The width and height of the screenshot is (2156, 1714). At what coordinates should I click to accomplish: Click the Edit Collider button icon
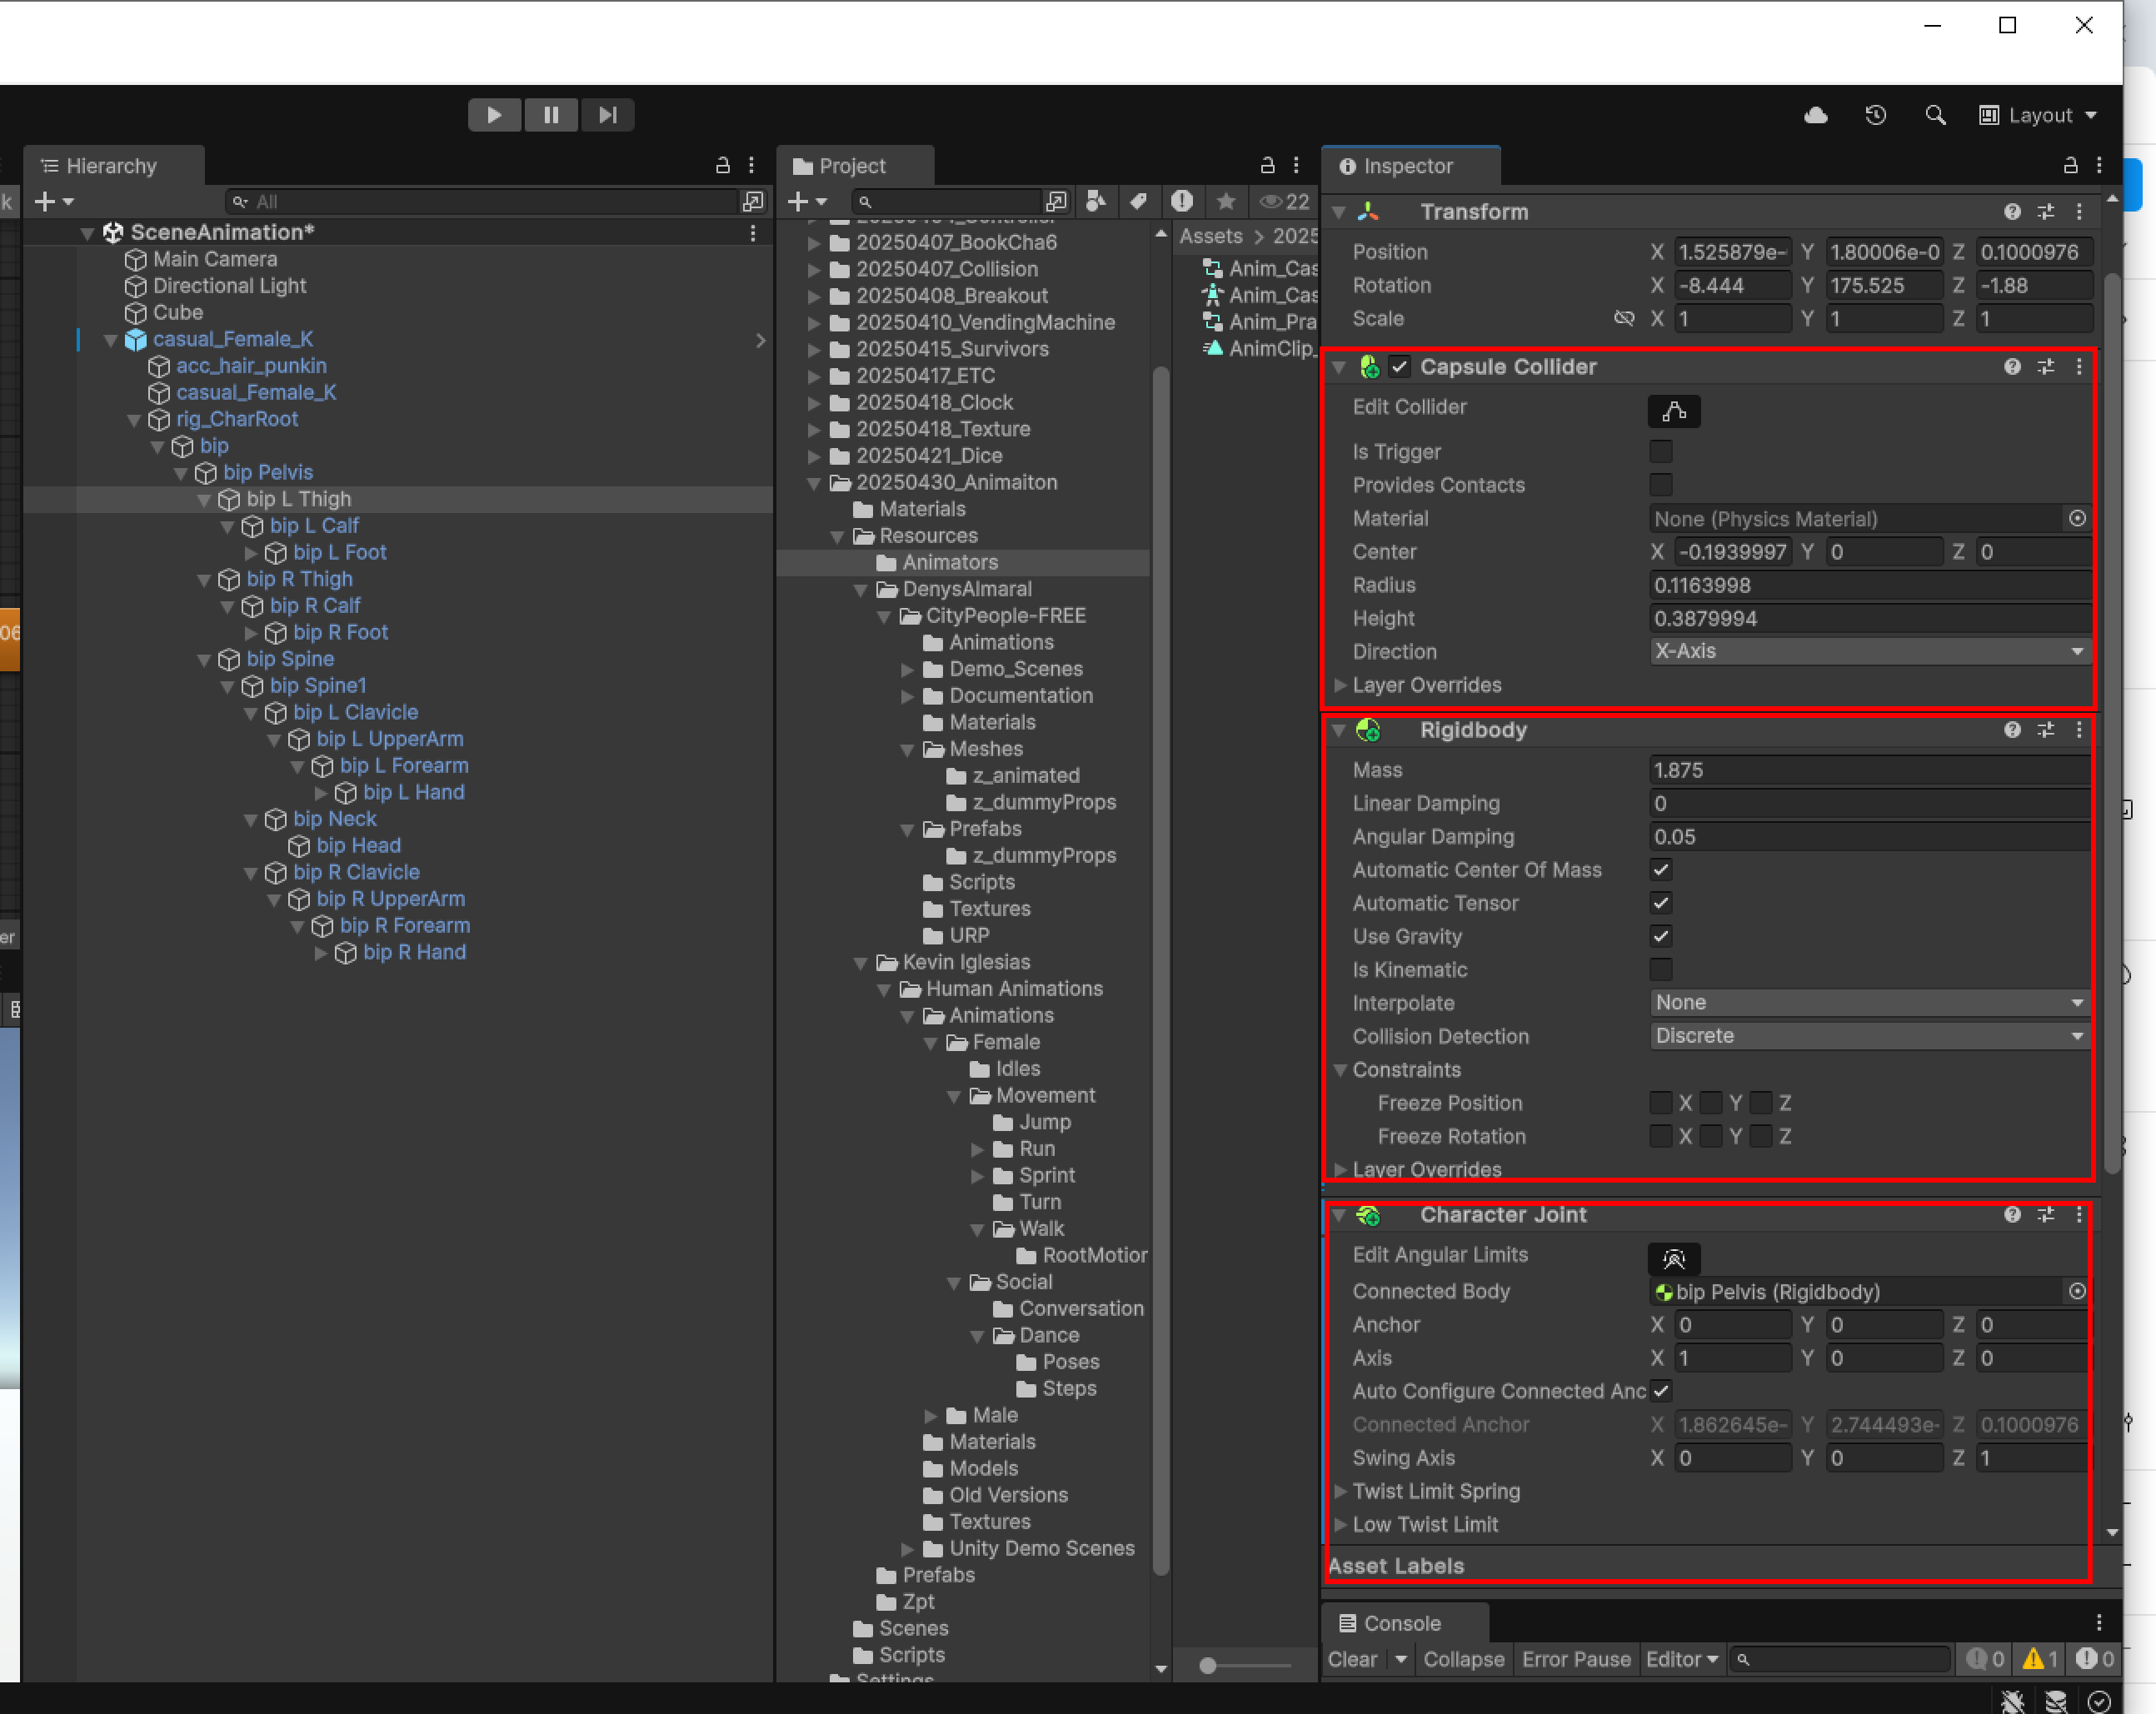coord(1673,410)
